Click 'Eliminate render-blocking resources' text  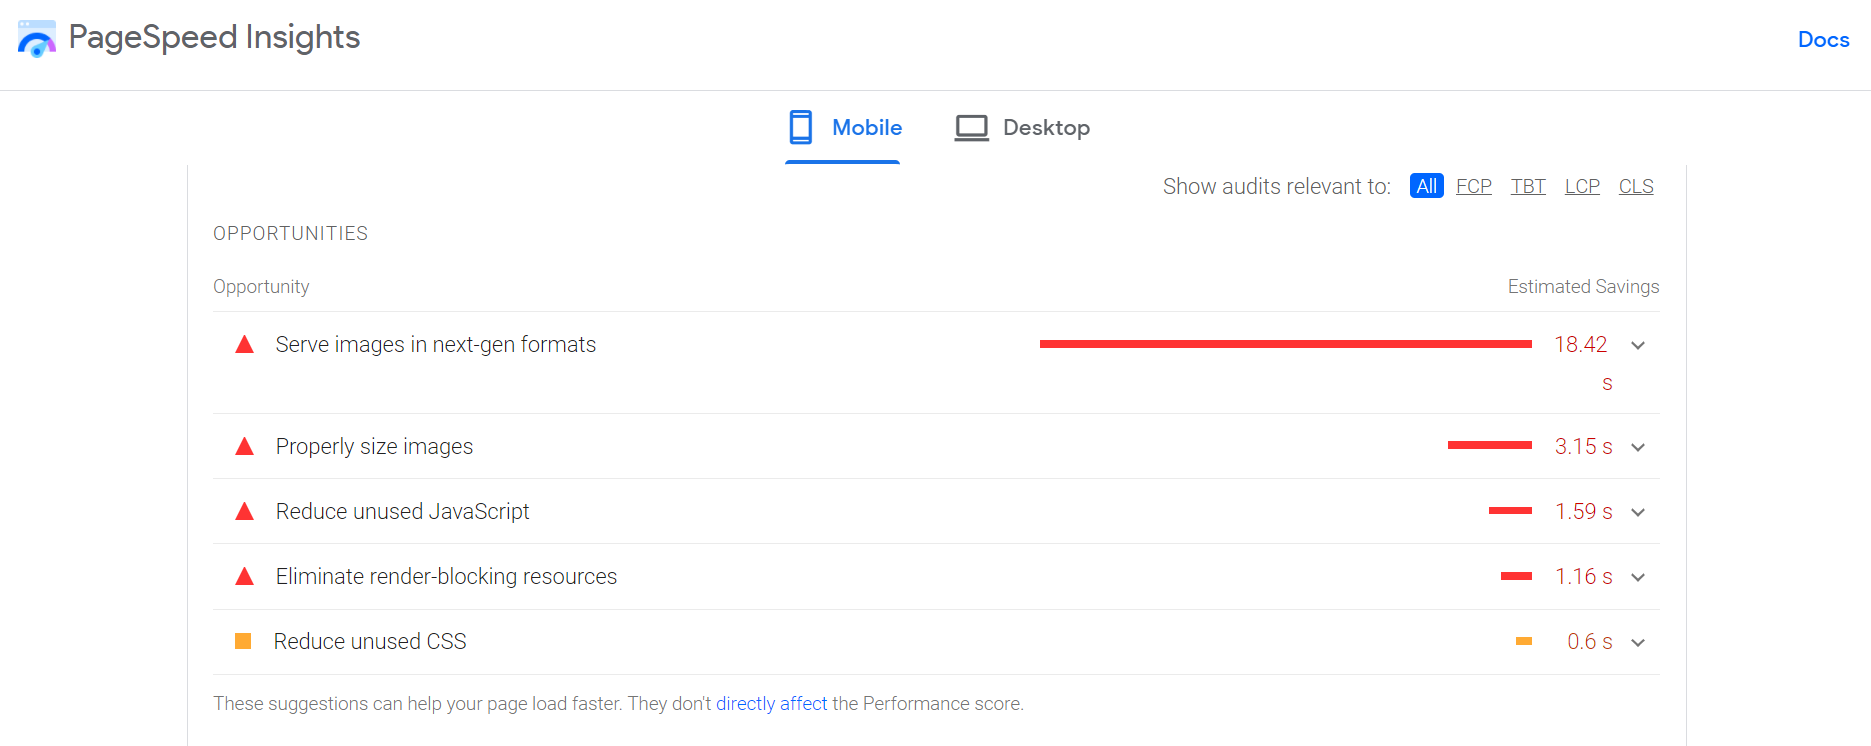point(446,576)
